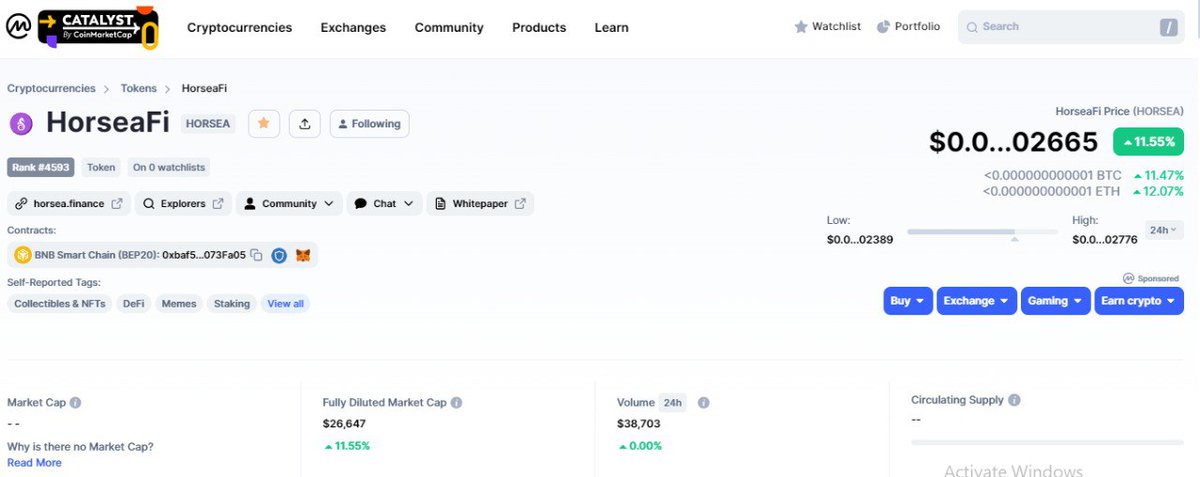This screenshot has width=1200, height=477.
Task: Click the Watchlist star icon in header
Action: pos(801,27)
